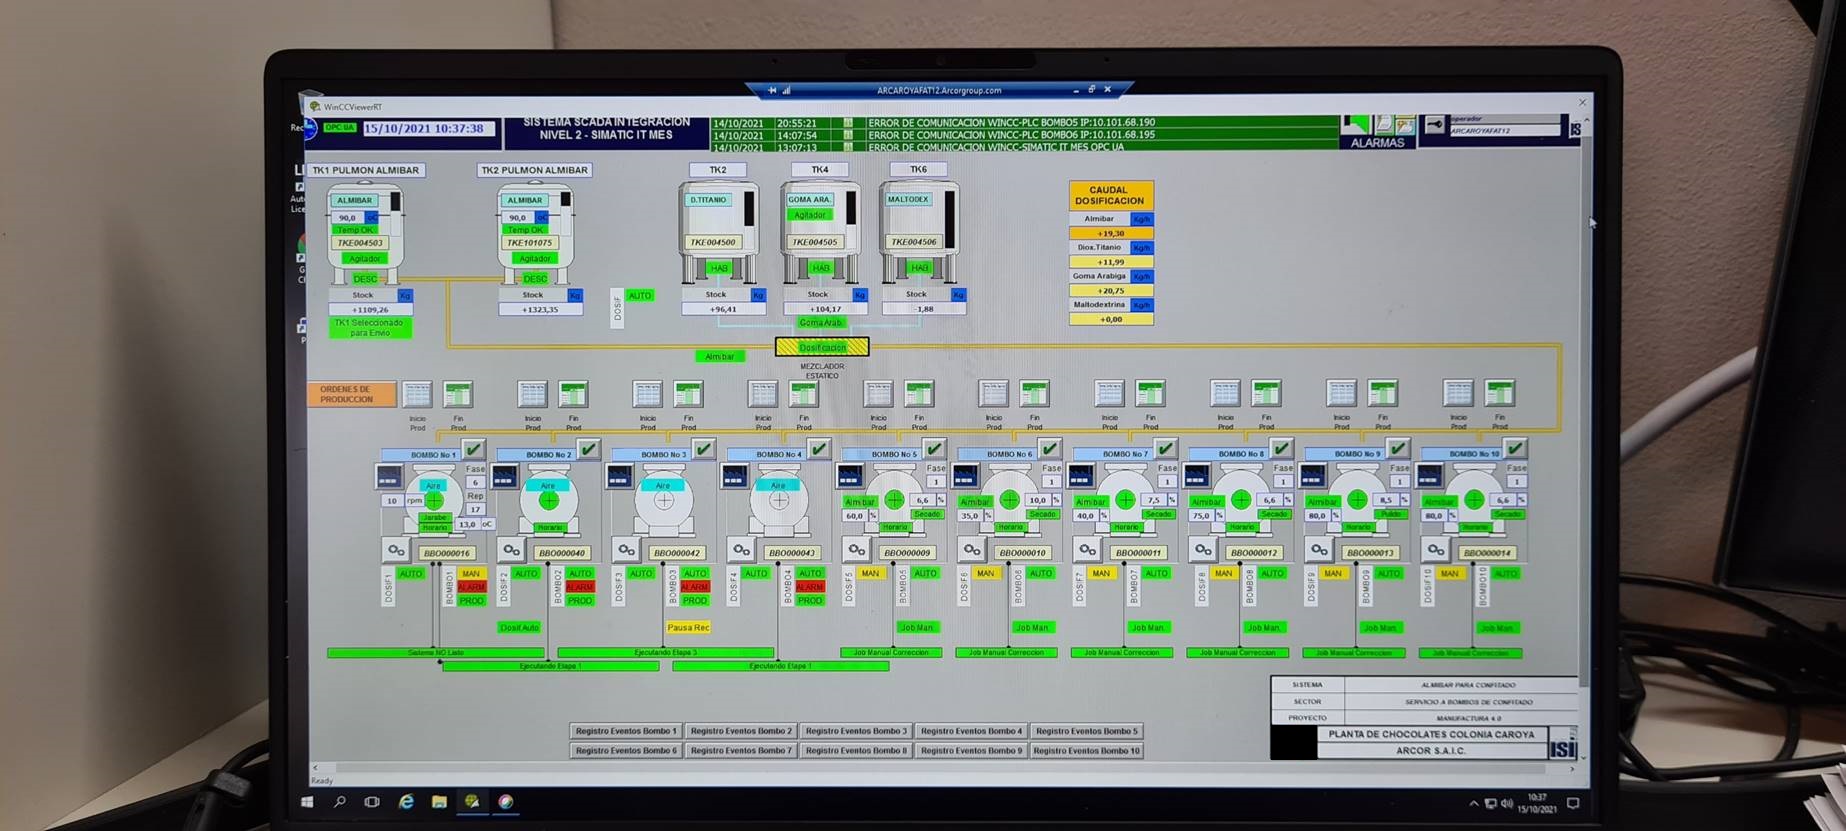Screen dimensions: 1846x831
Task: Open Registro Eventos Bombo 3
Action: coord(856,731)
